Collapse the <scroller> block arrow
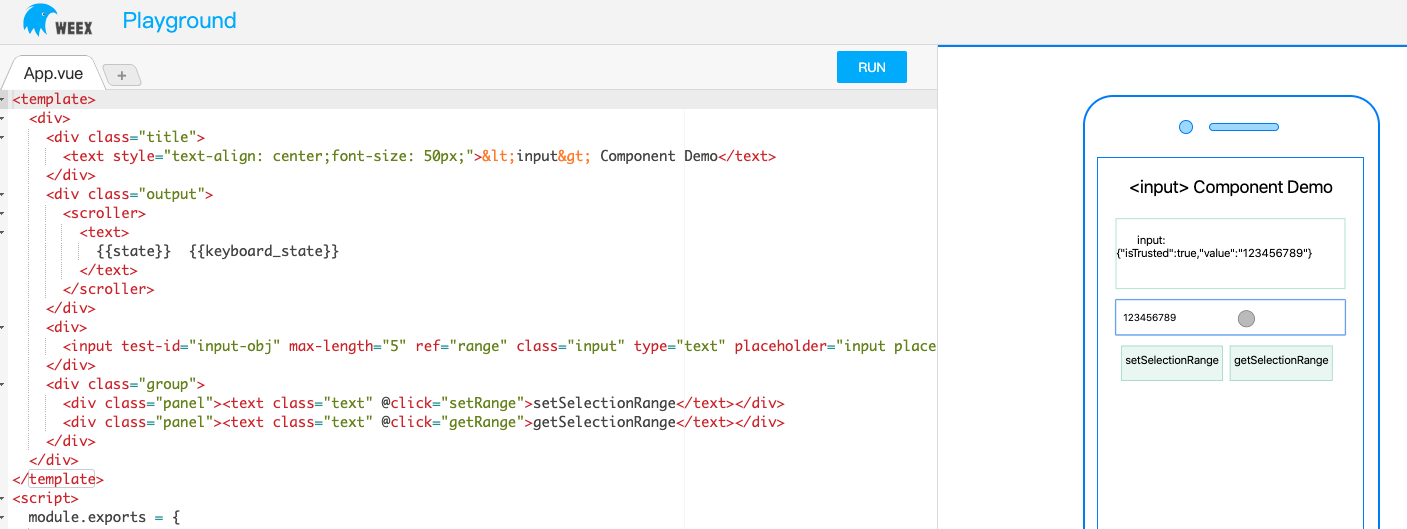This screenshot has width=1407, height=529. pos(3,214)
